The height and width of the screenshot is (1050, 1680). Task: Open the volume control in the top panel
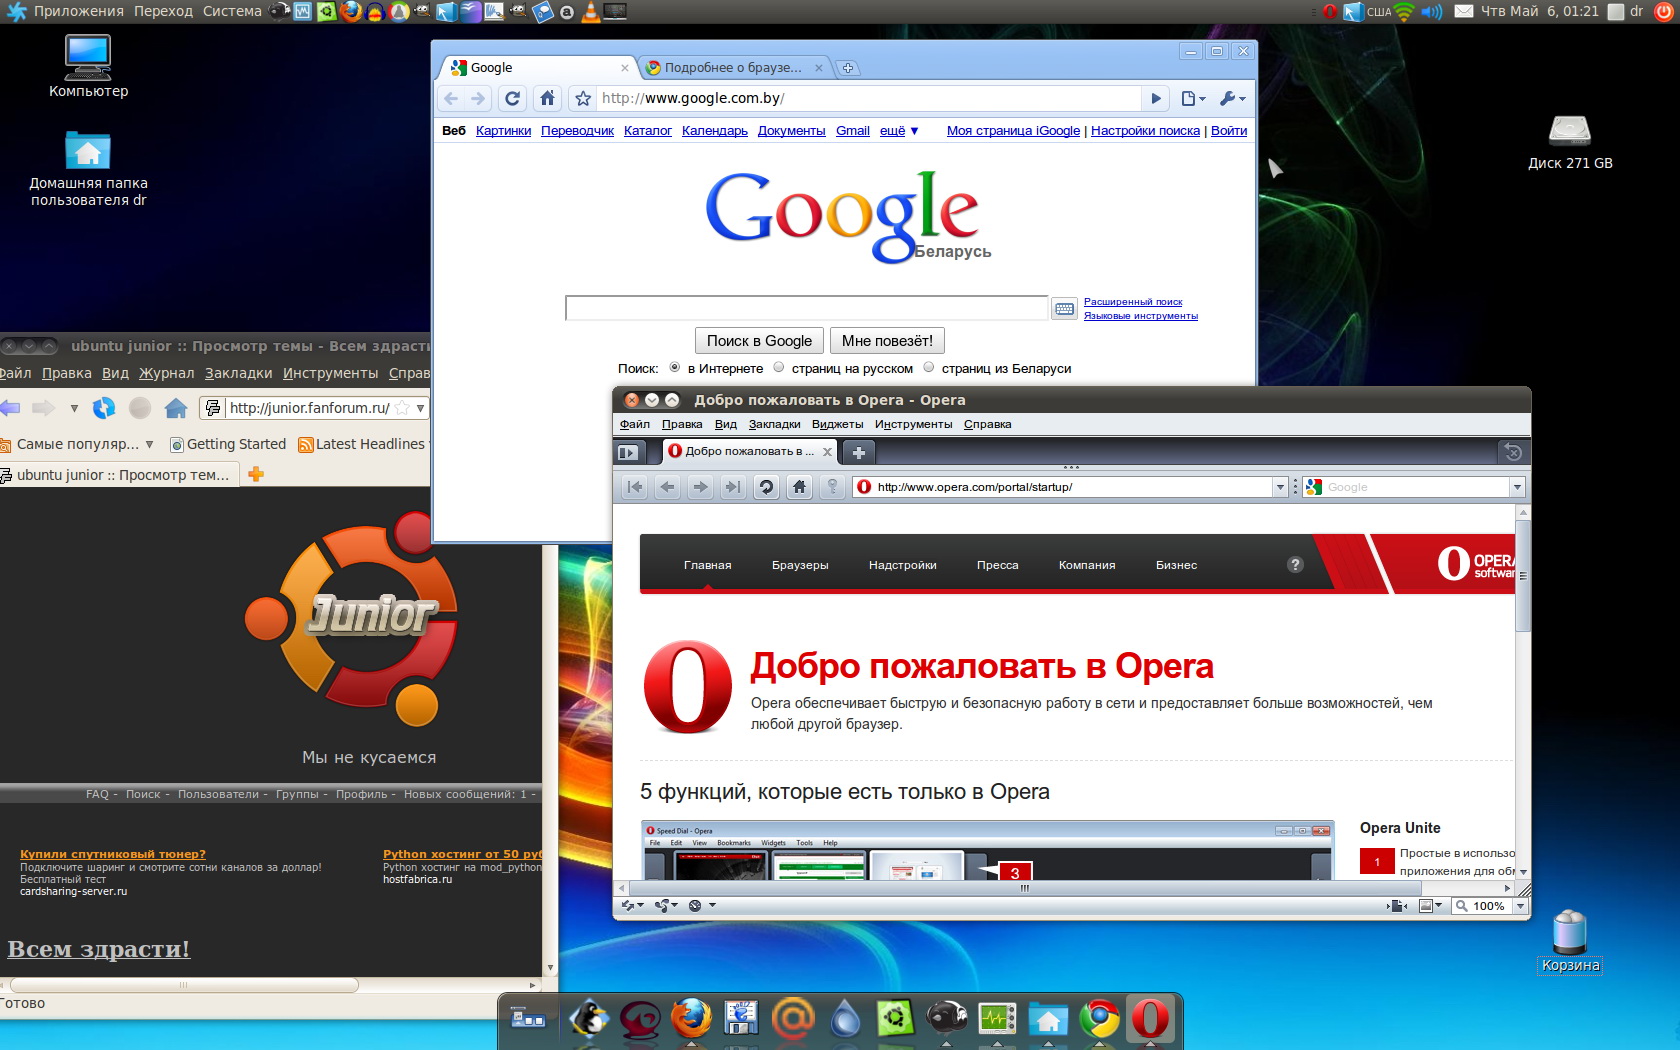click(x=1431, y=11)
